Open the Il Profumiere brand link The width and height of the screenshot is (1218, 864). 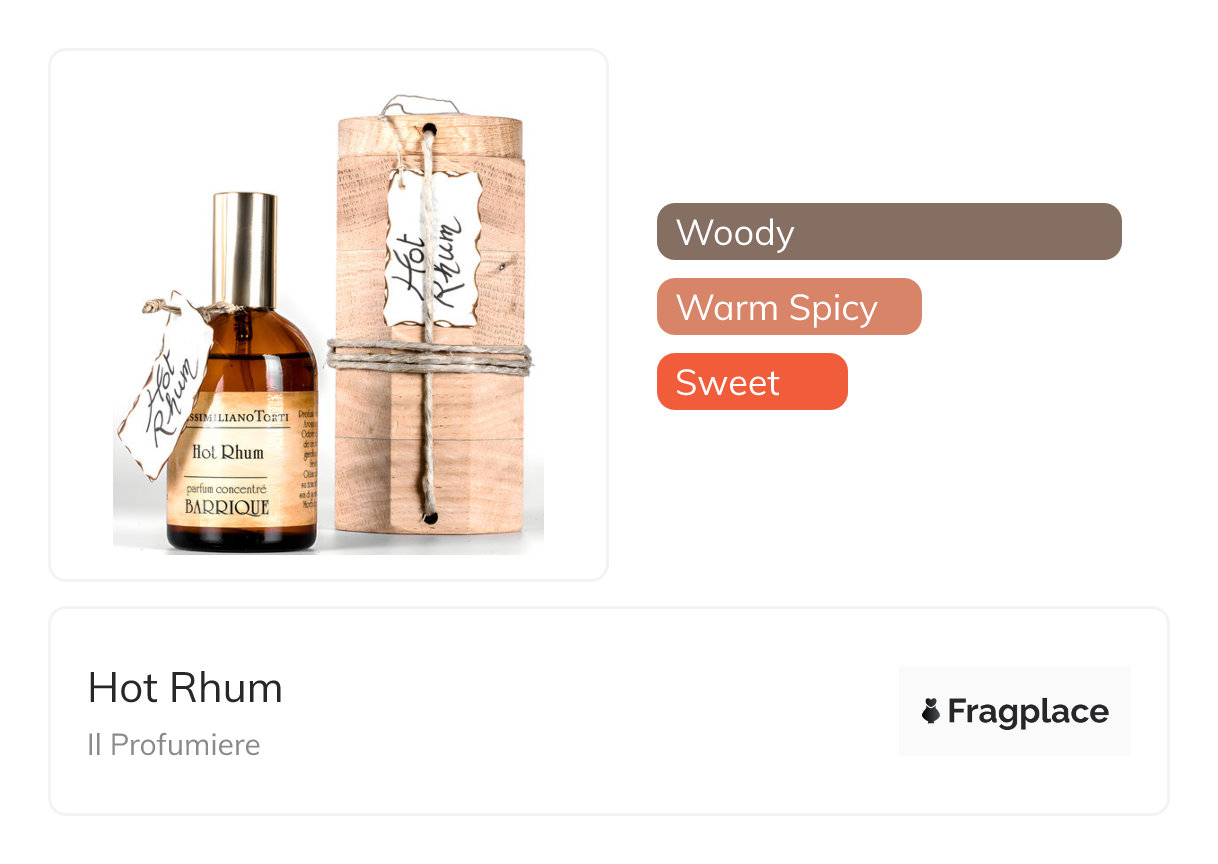coord(174,745)
